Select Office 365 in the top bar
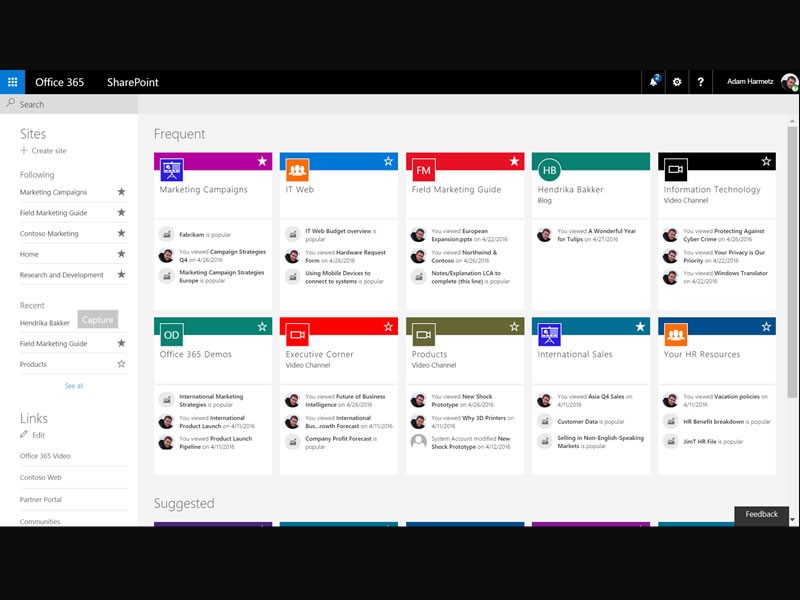 (62, 82)
